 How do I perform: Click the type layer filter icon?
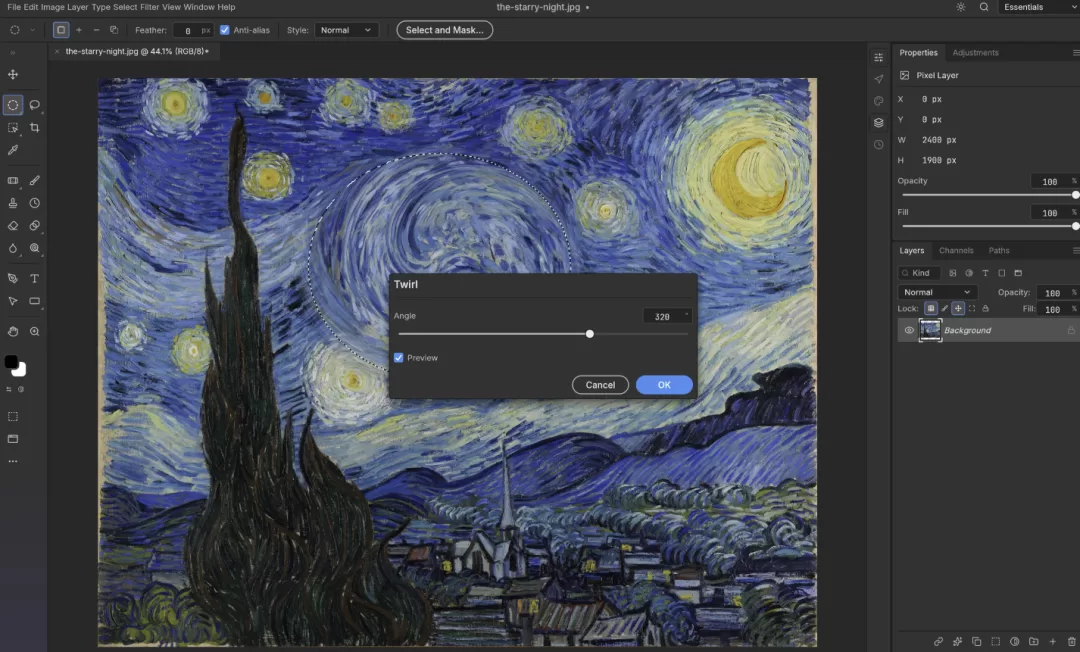(x=985, y=273)
